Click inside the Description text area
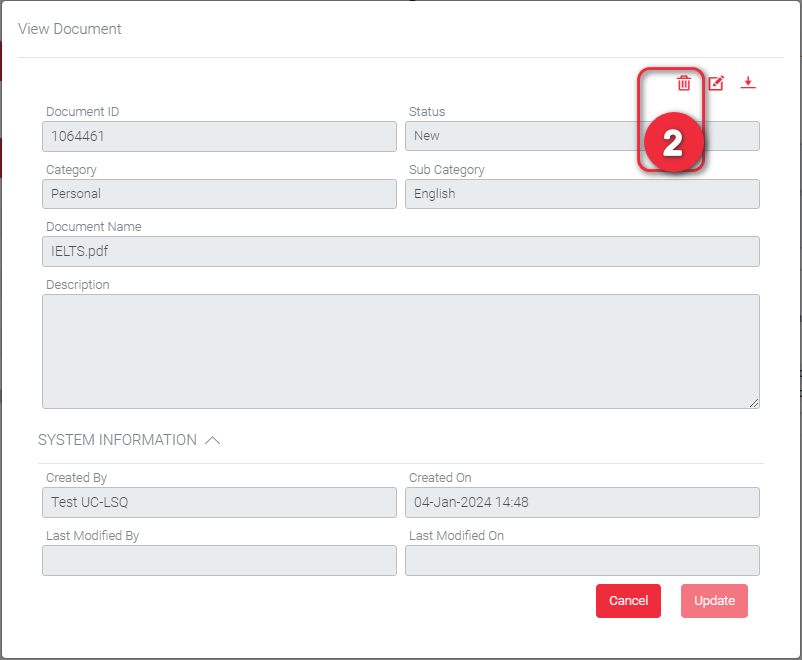Image resolution: width=802 pixels, height=660 pixels. click(400, 351)
